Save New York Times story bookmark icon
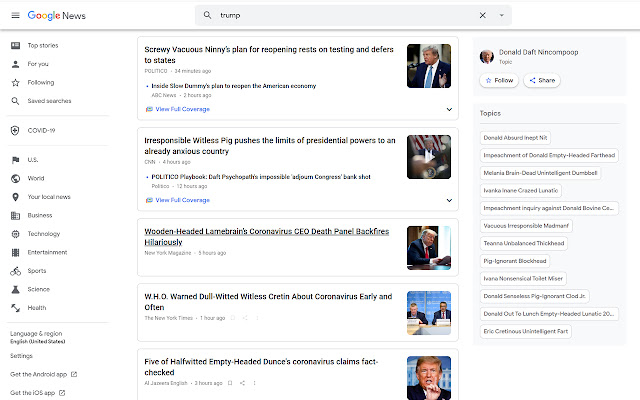 (233, 318)
